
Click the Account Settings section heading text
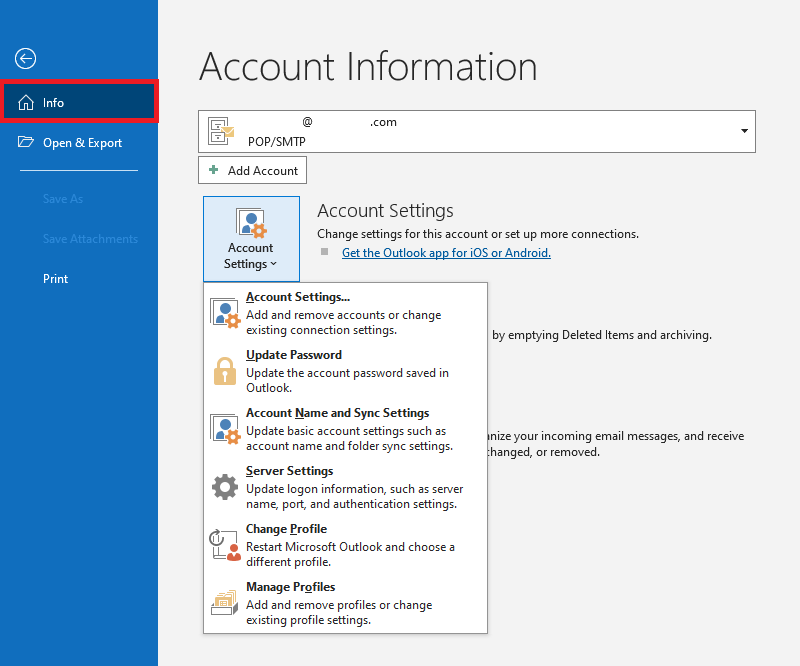385,211
